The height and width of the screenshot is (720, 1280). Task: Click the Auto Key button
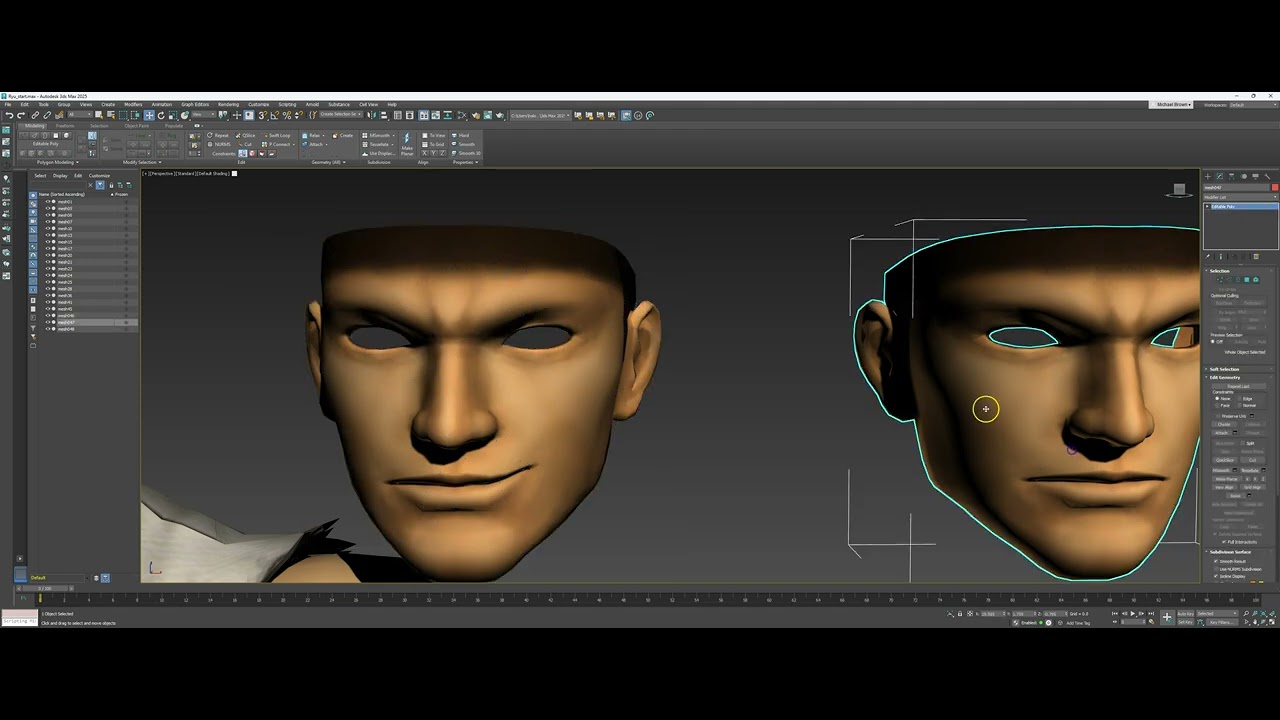coord(1186,614)
